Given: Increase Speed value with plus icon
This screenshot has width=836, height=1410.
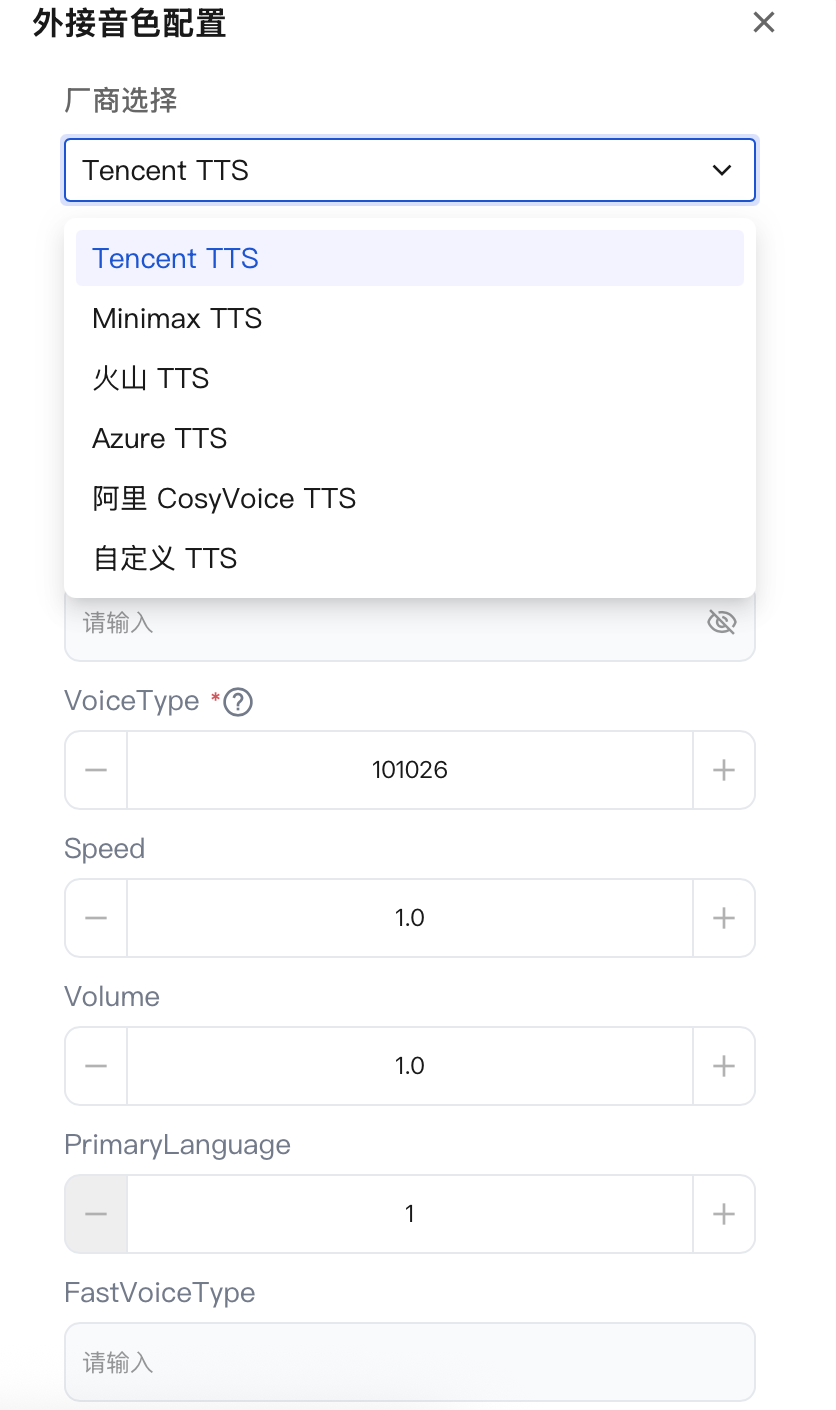Looking at the screenshot, I should click(x=723, y=918).
